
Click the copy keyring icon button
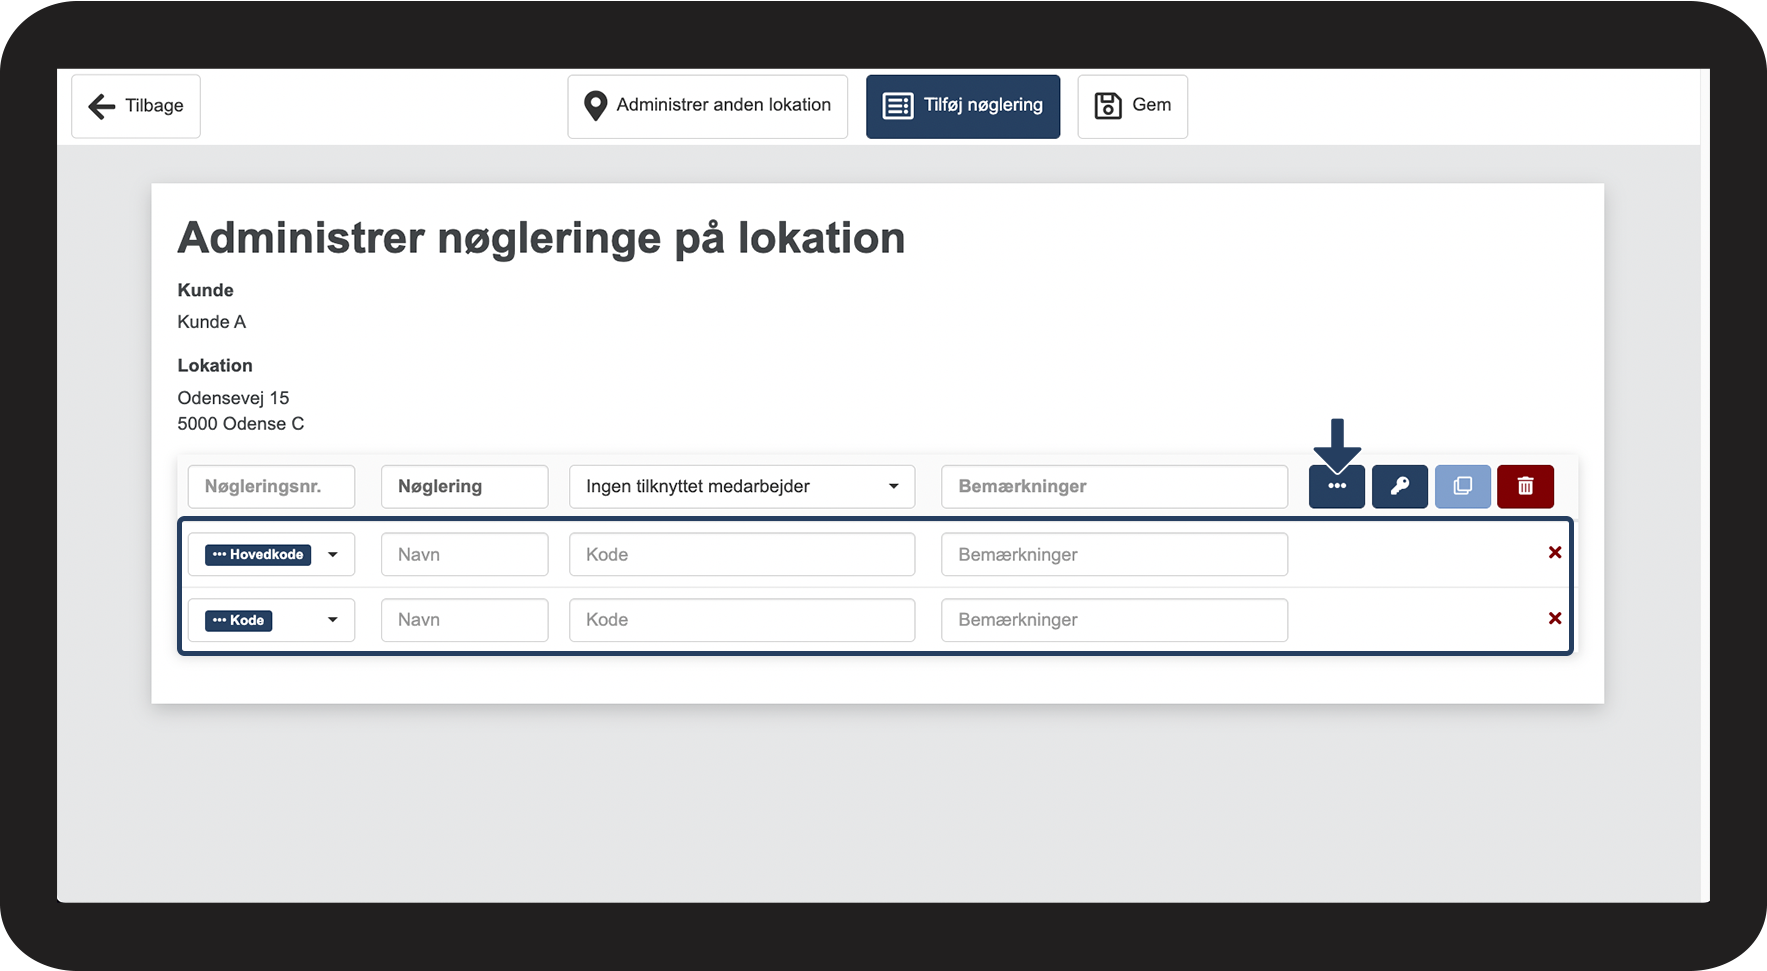click(x=1462, y=487)
